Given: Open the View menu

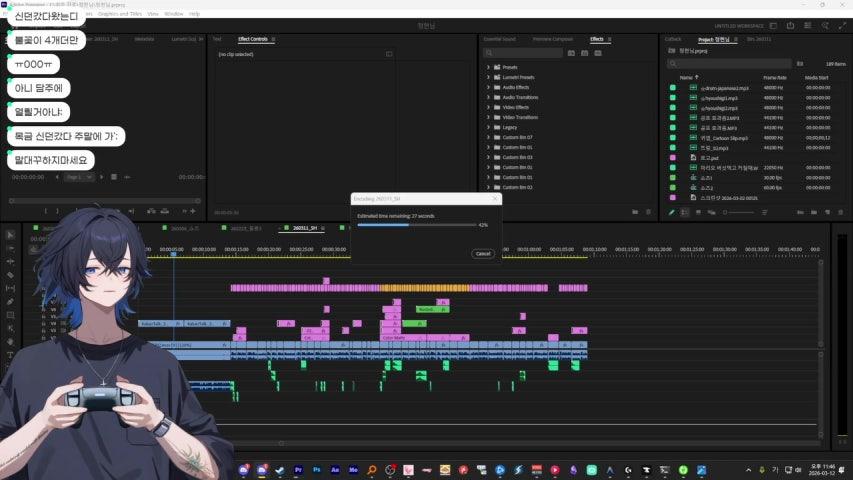Looking at the screenshot, I should (153, 14).
